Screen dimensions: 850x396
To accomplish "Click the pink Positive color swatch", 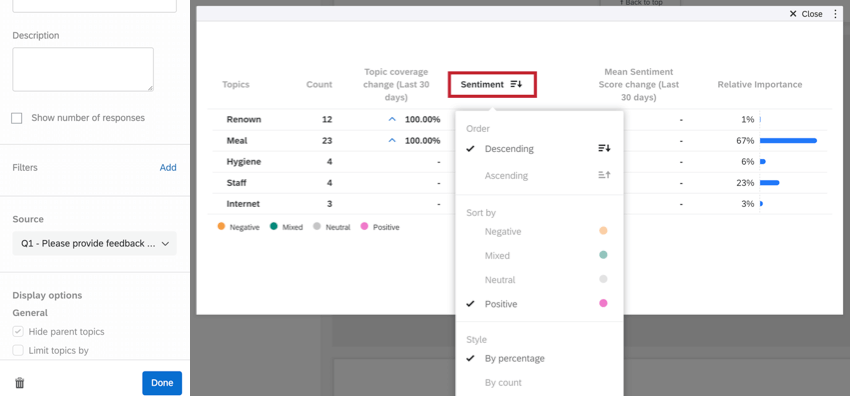I will pyautogui.click(x=603, y=303).
